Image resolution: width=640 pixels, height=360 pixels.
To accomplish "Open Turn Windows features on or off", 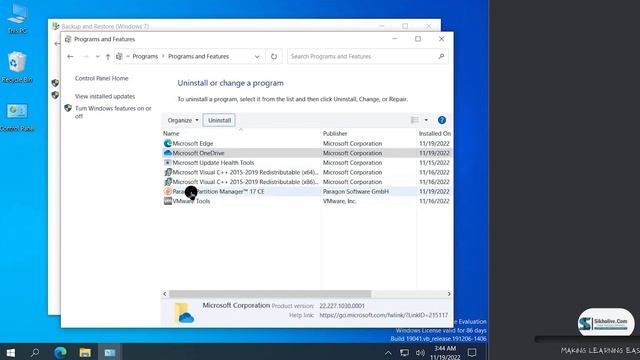I will (x=113, y=112).
